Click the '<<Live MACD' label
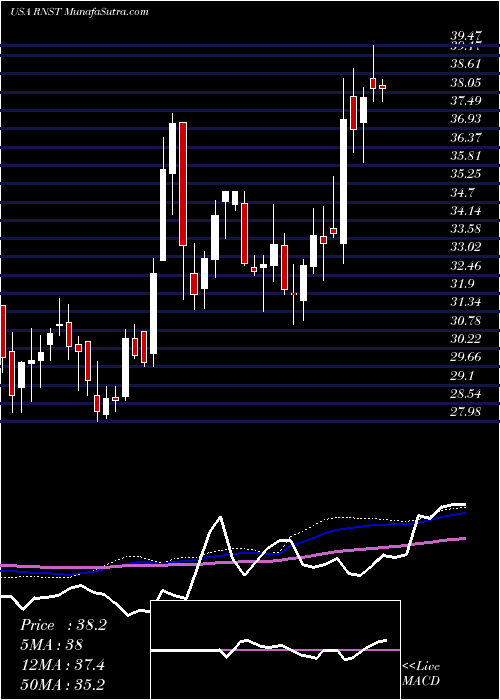Viewport: 500px width, 700px height. 421,674
